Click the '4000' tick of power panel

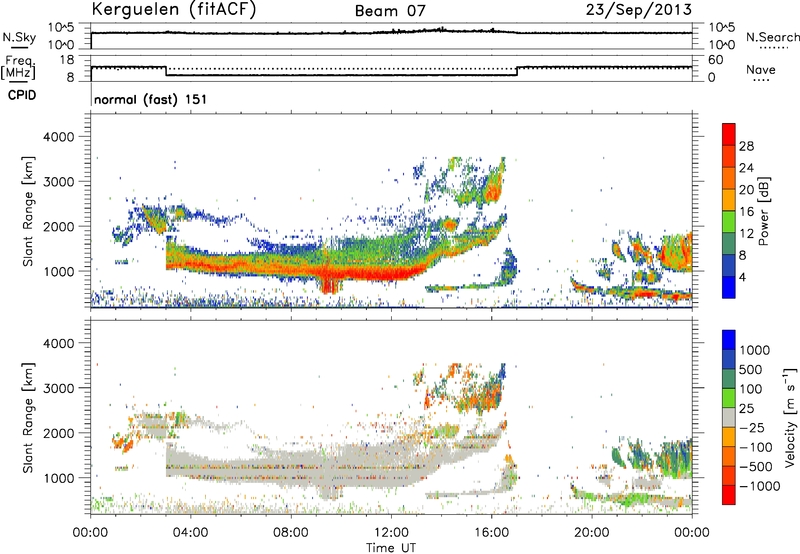tap(58, 137)
